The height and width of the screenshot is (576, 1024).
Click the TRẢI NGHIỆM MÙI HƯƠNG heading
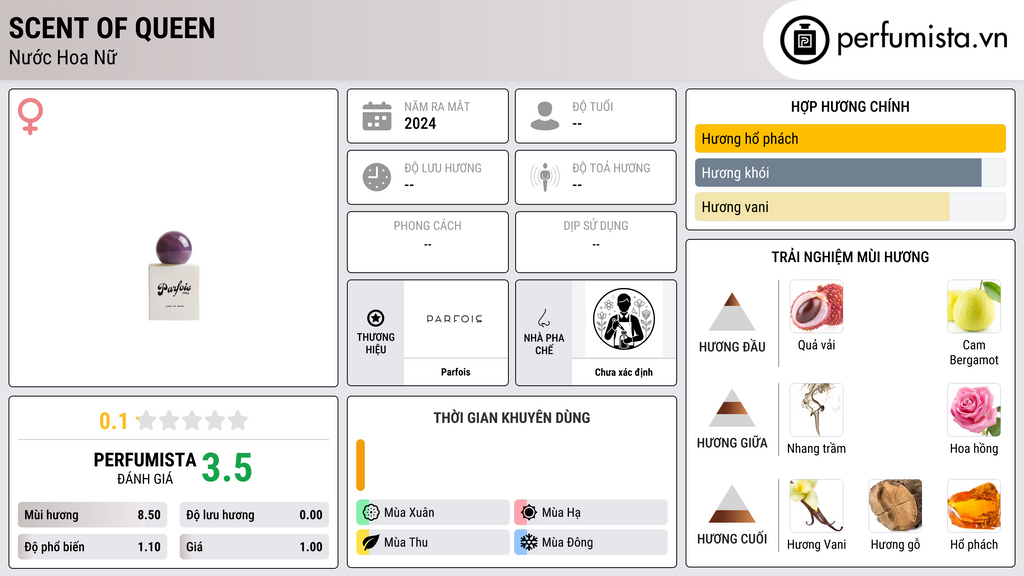click(850, 257)
